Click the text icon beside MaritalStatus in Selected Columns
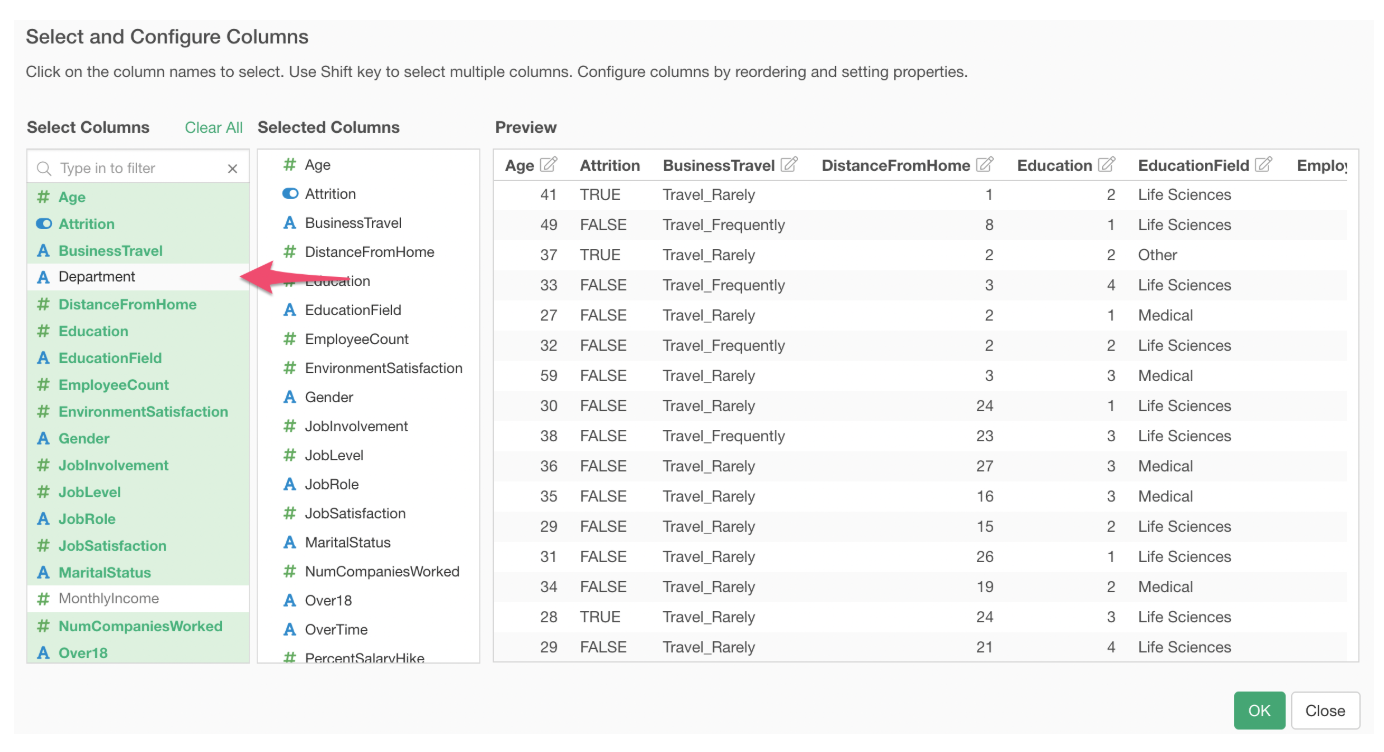The width and height of the screenshot is (1384, 752). tap(290, 542)
